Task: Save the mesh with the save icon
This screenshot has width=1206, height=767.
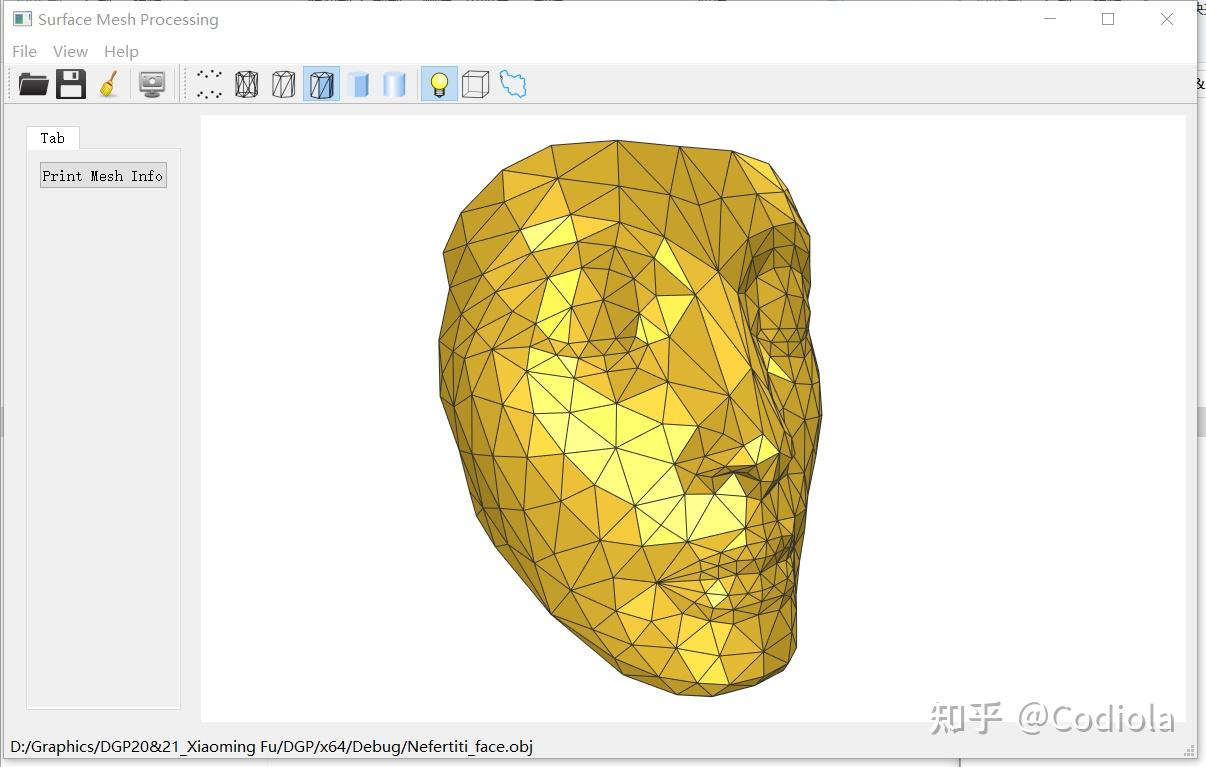Action: (x=70, y=84)
